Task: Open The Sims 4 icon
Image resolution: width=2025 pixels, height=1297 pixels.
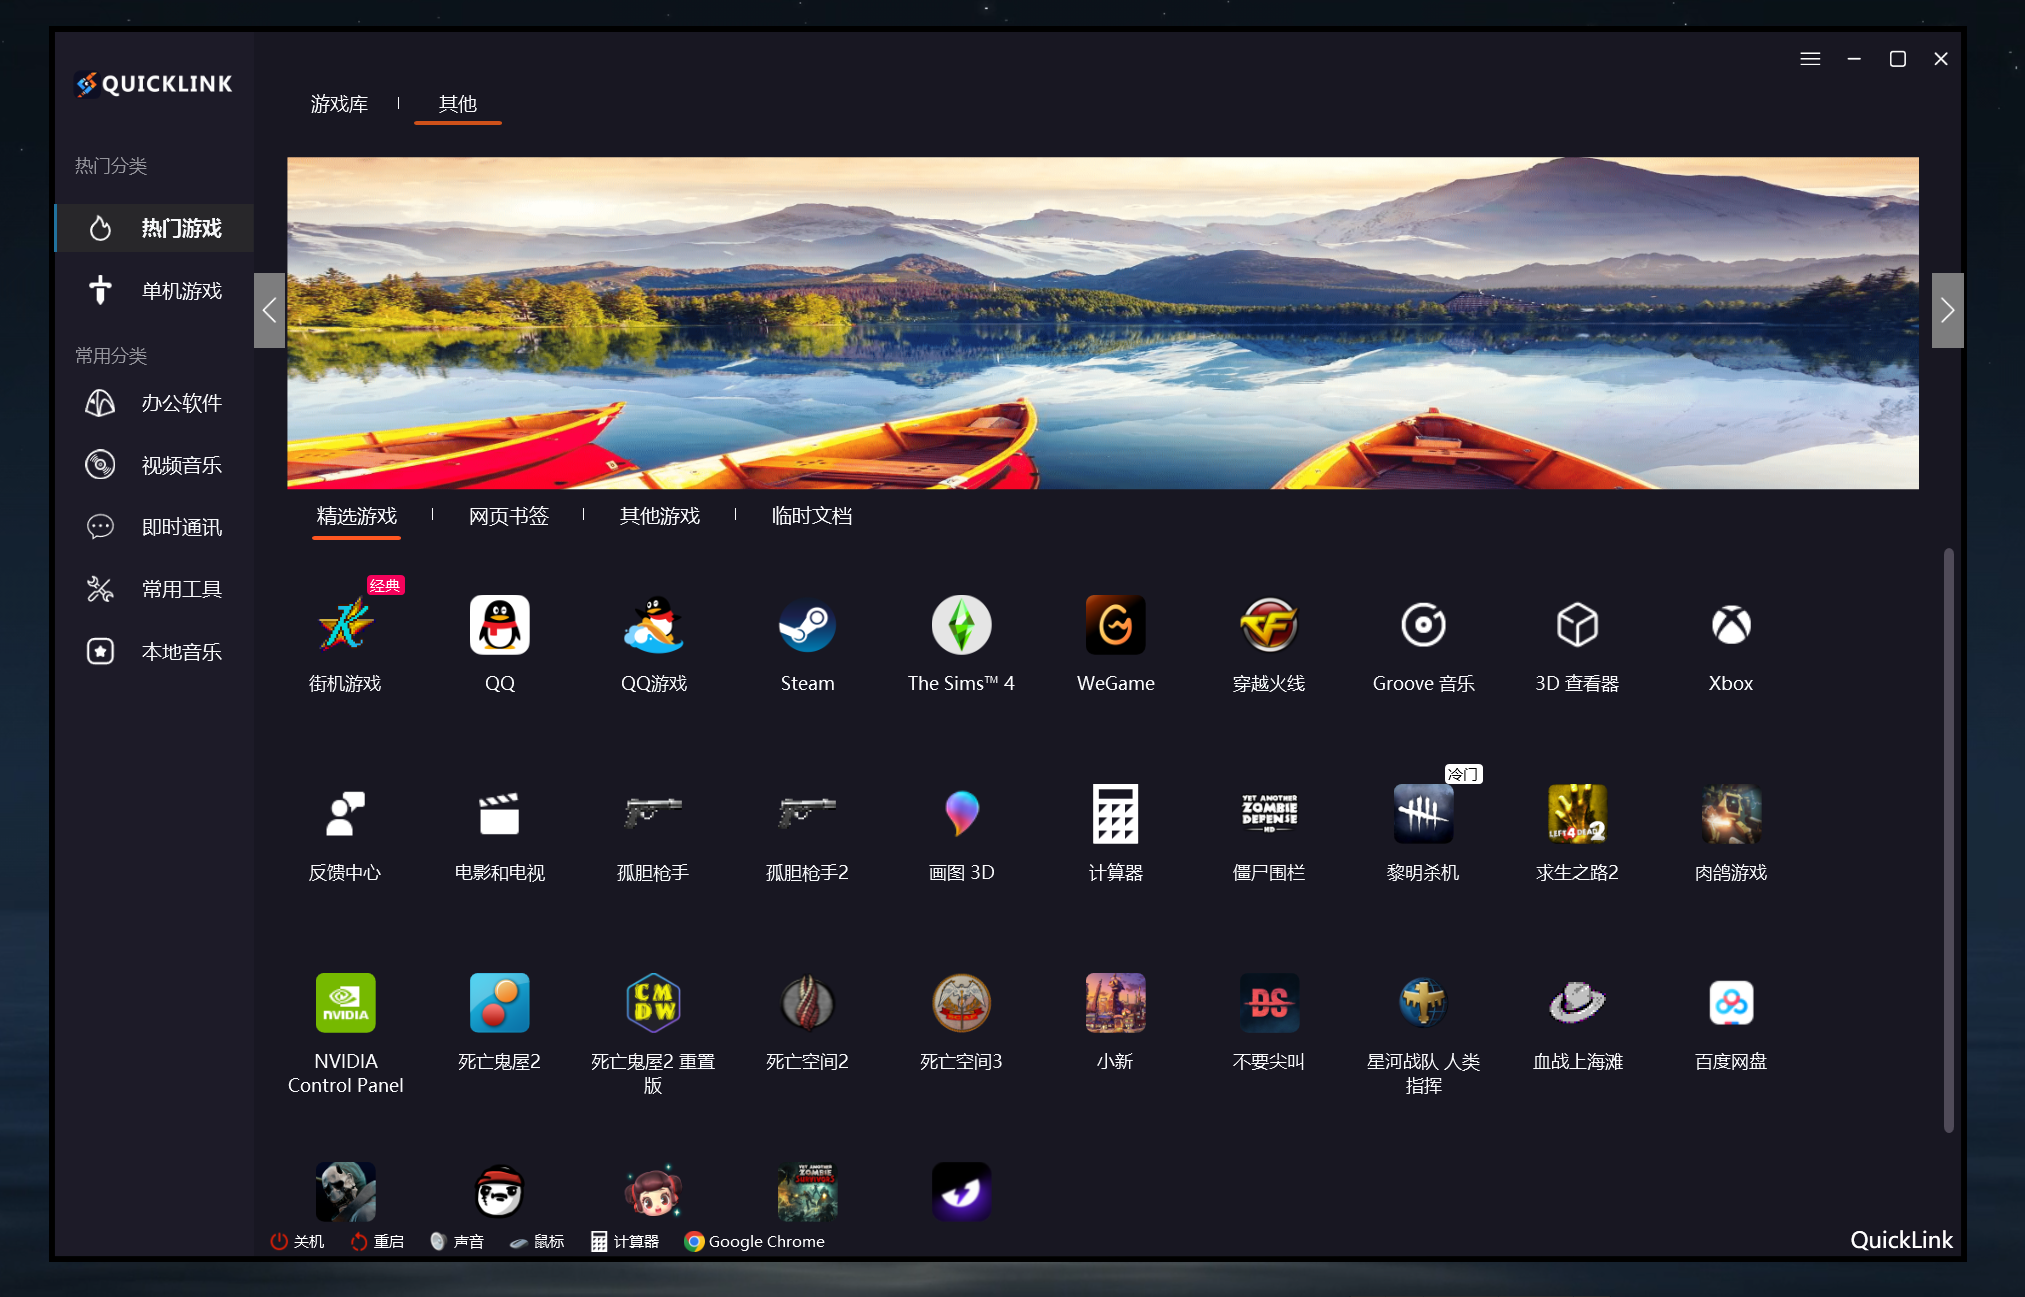Action: click(x=961, y=626)
